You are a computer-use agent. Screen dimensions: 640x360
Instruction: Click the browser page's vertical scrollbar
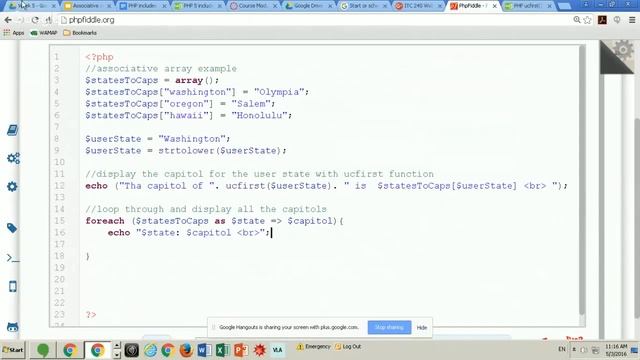coord(637,218)
